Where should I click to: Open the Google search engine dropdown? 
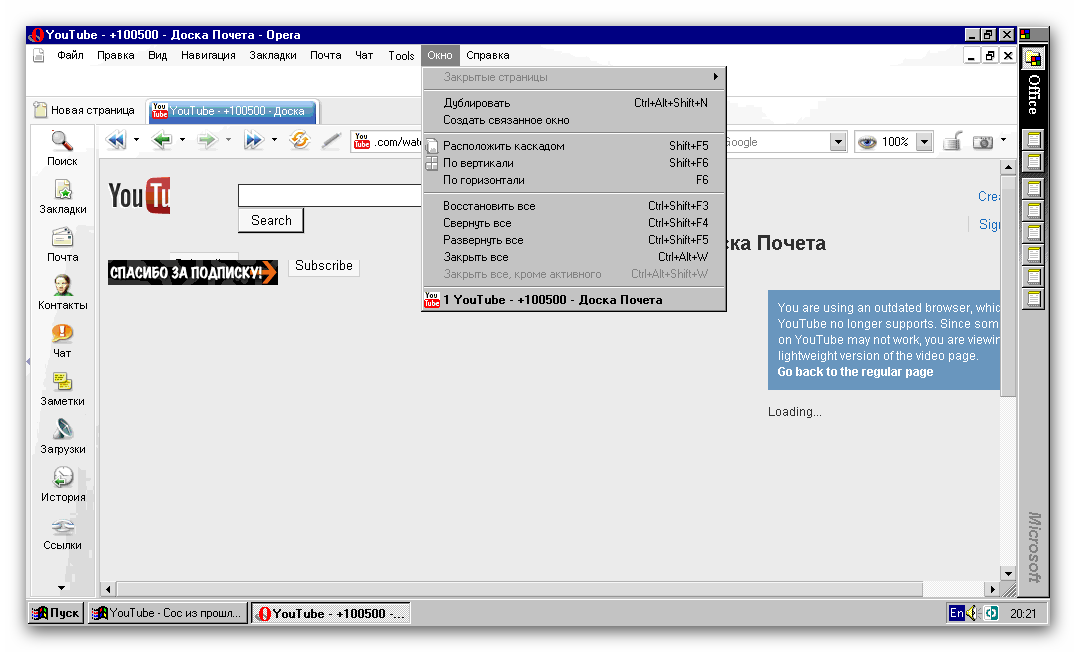(x=838, y=142)
